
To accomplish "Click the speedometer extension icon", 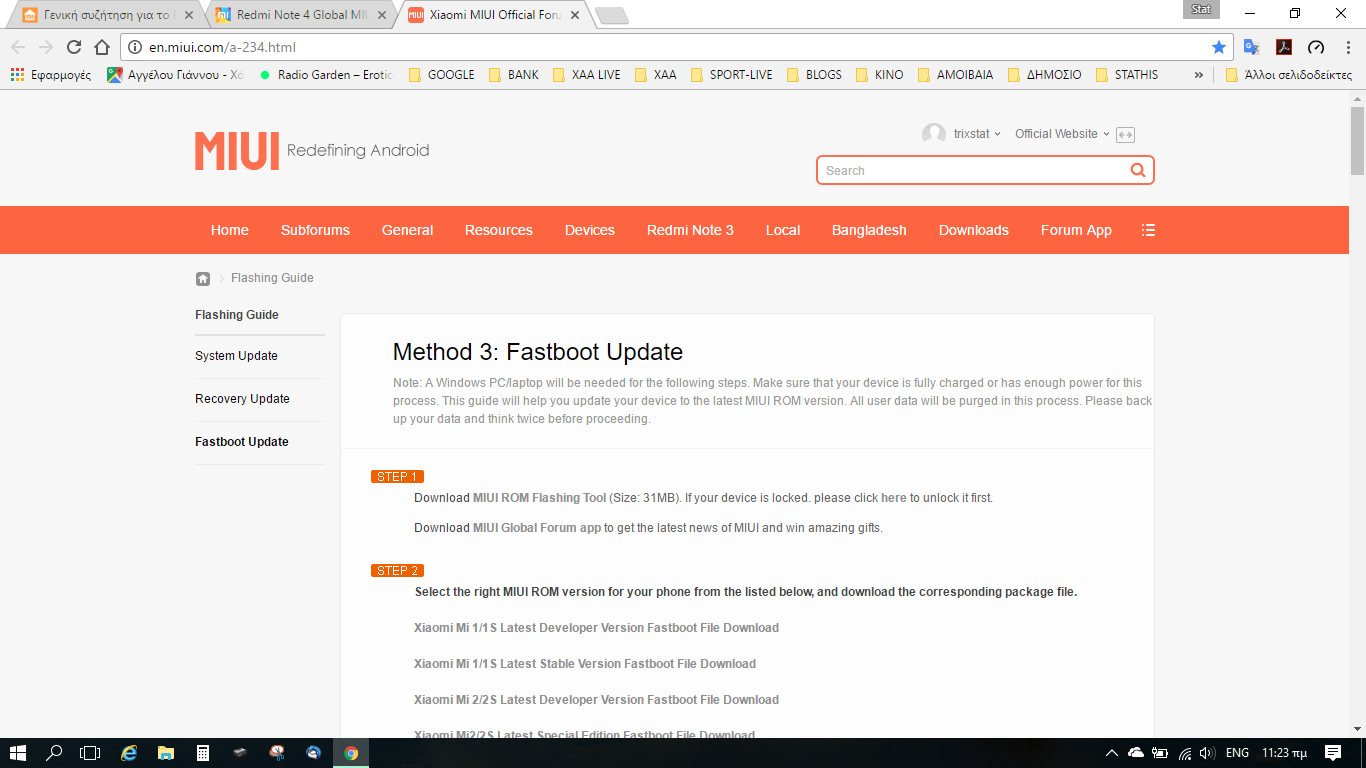I will (x=1316, y=47).
